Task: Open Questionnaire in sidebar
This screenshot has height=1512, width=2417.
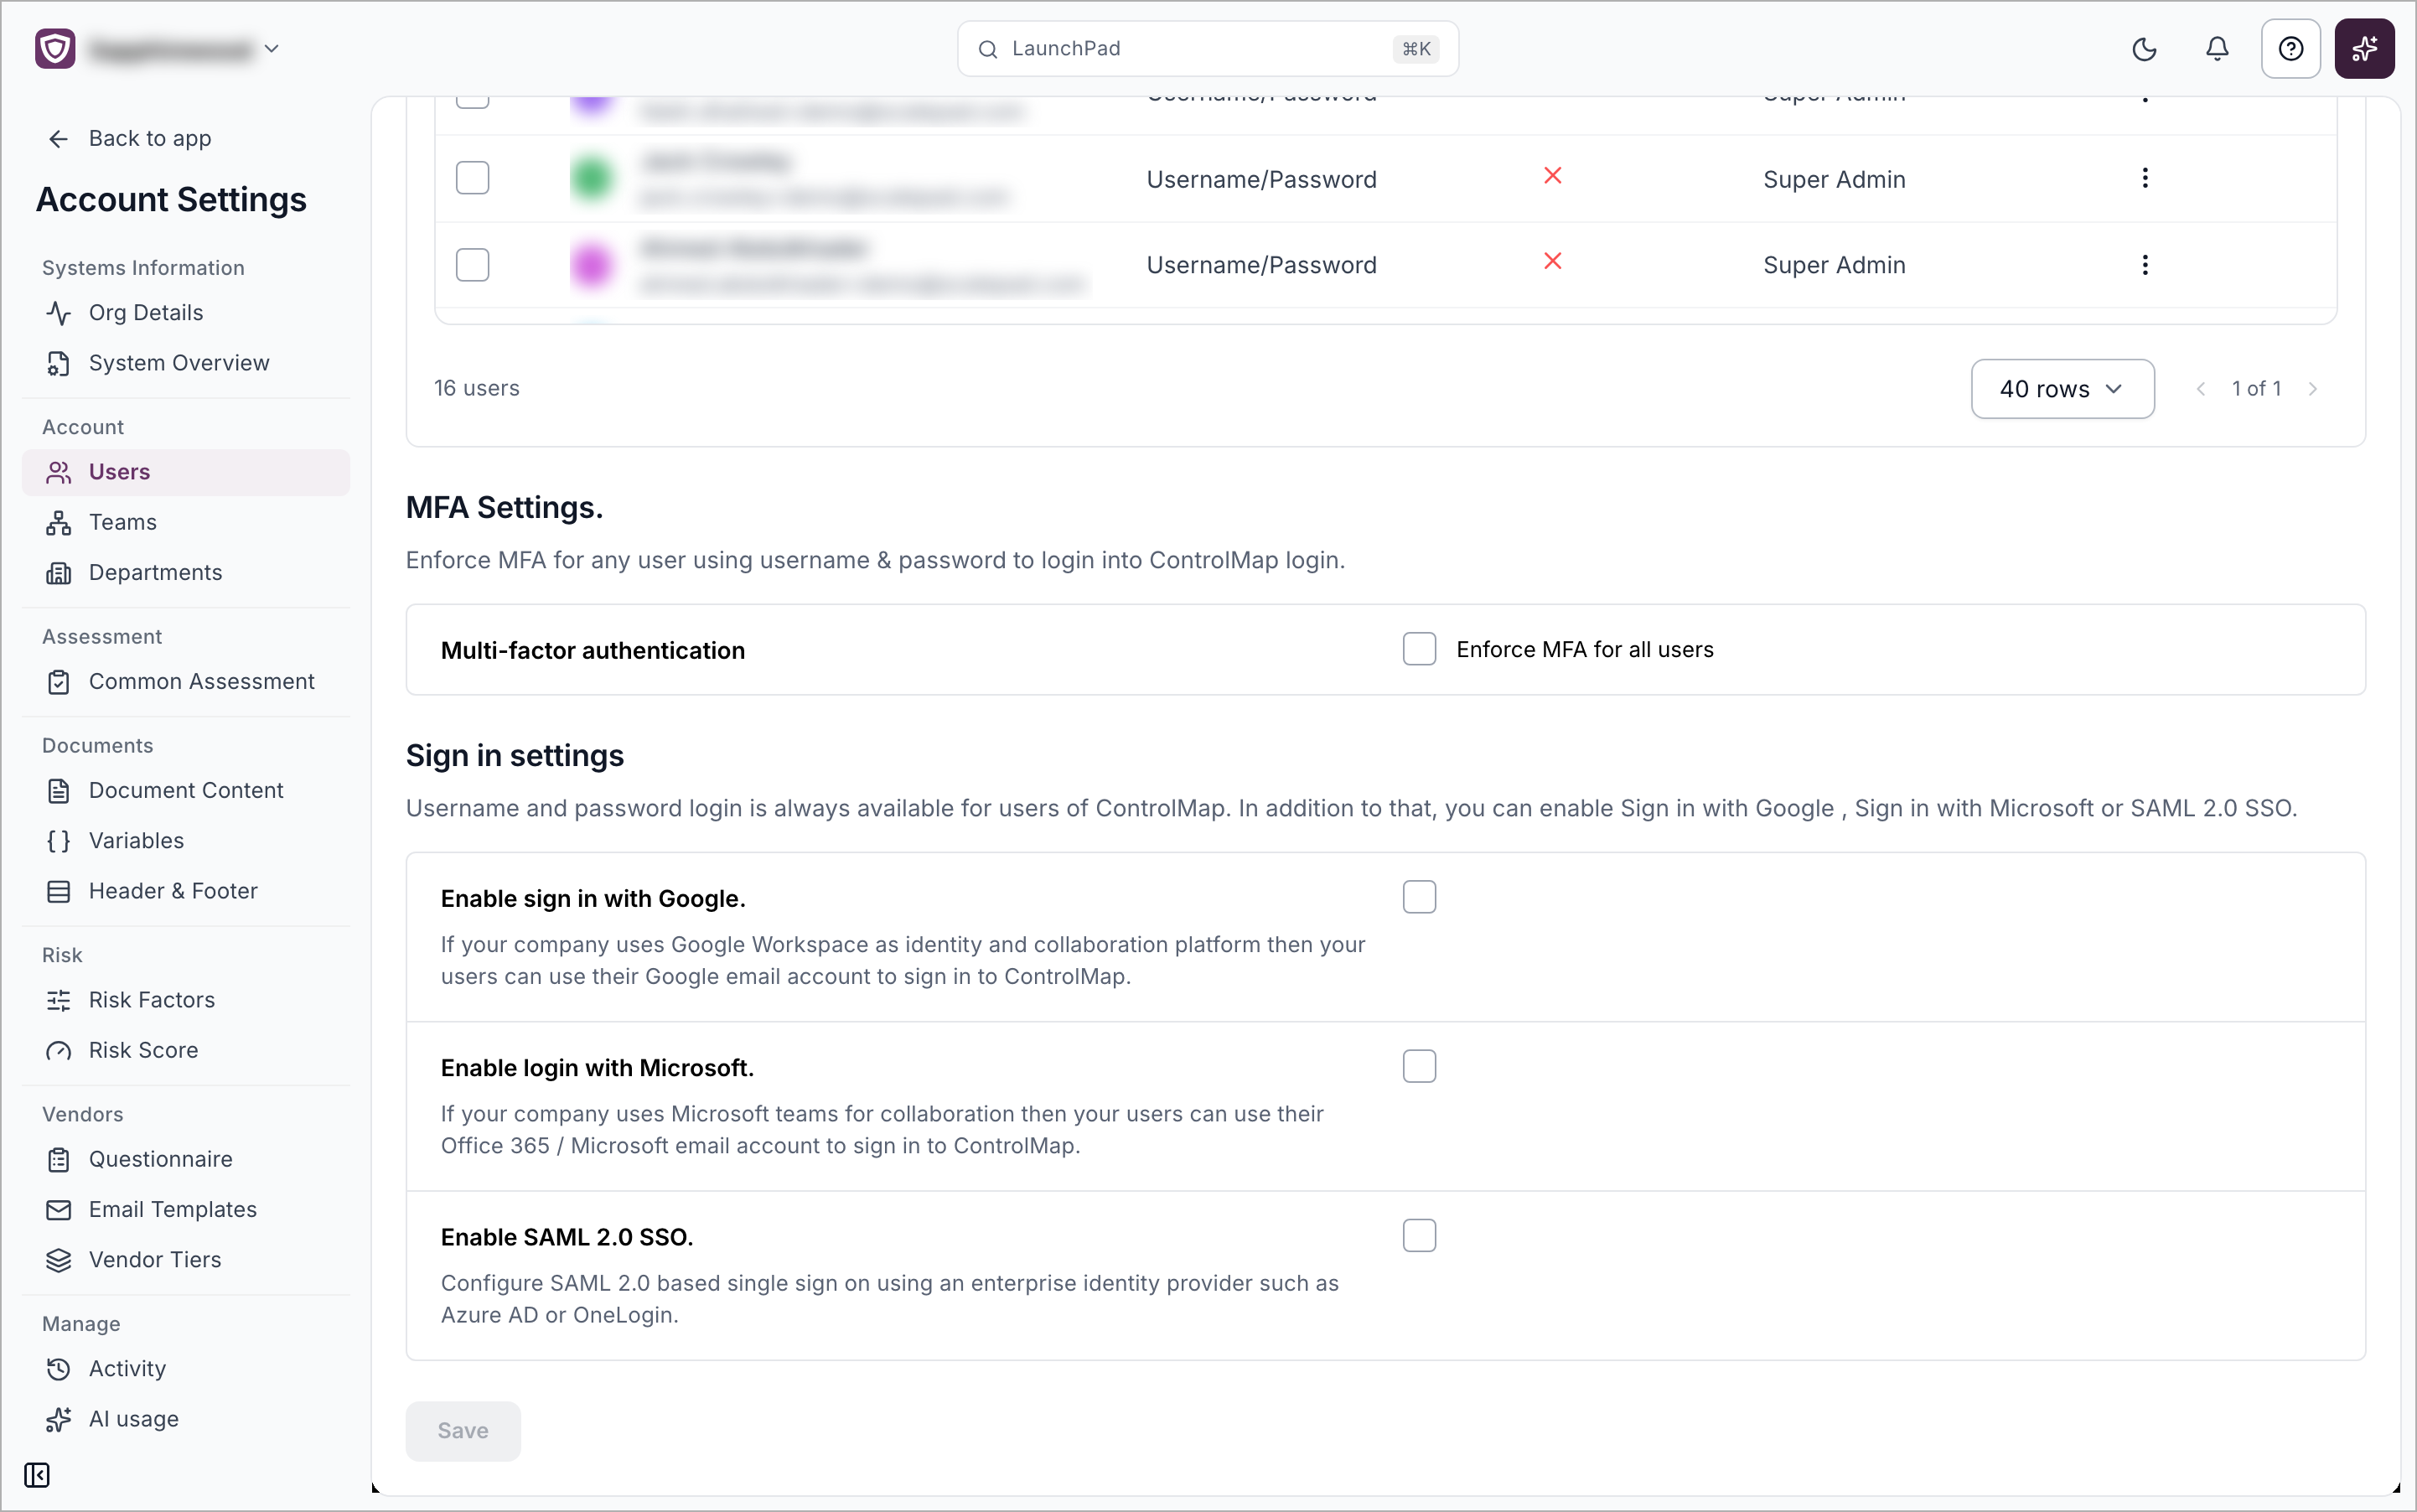Action: tap(186, 1160)
